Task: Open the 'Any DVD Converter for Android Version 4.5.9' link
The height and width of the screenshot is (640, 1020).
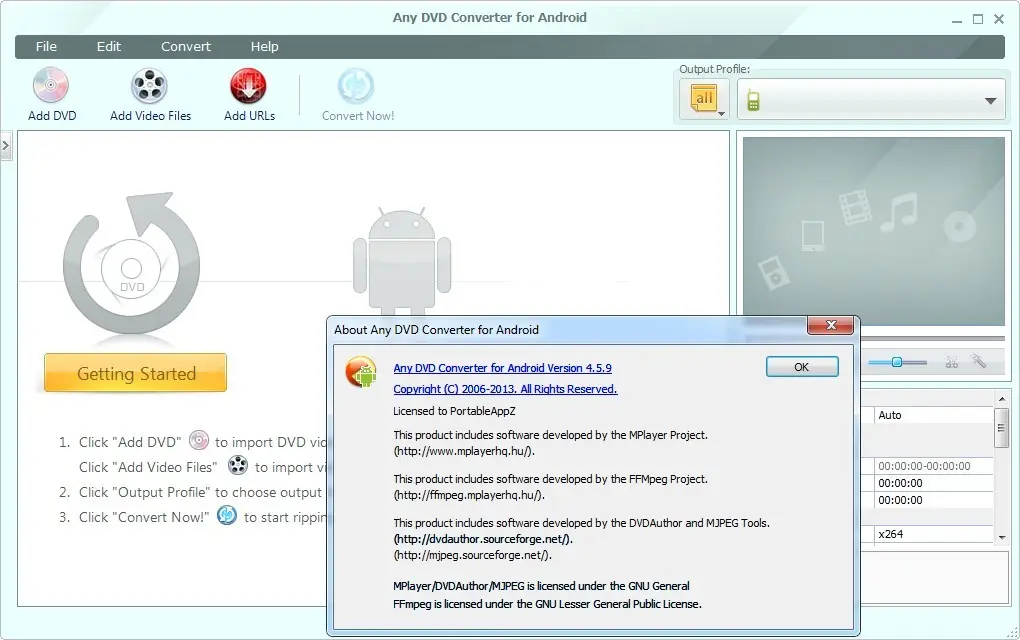Action: (502, 368)
